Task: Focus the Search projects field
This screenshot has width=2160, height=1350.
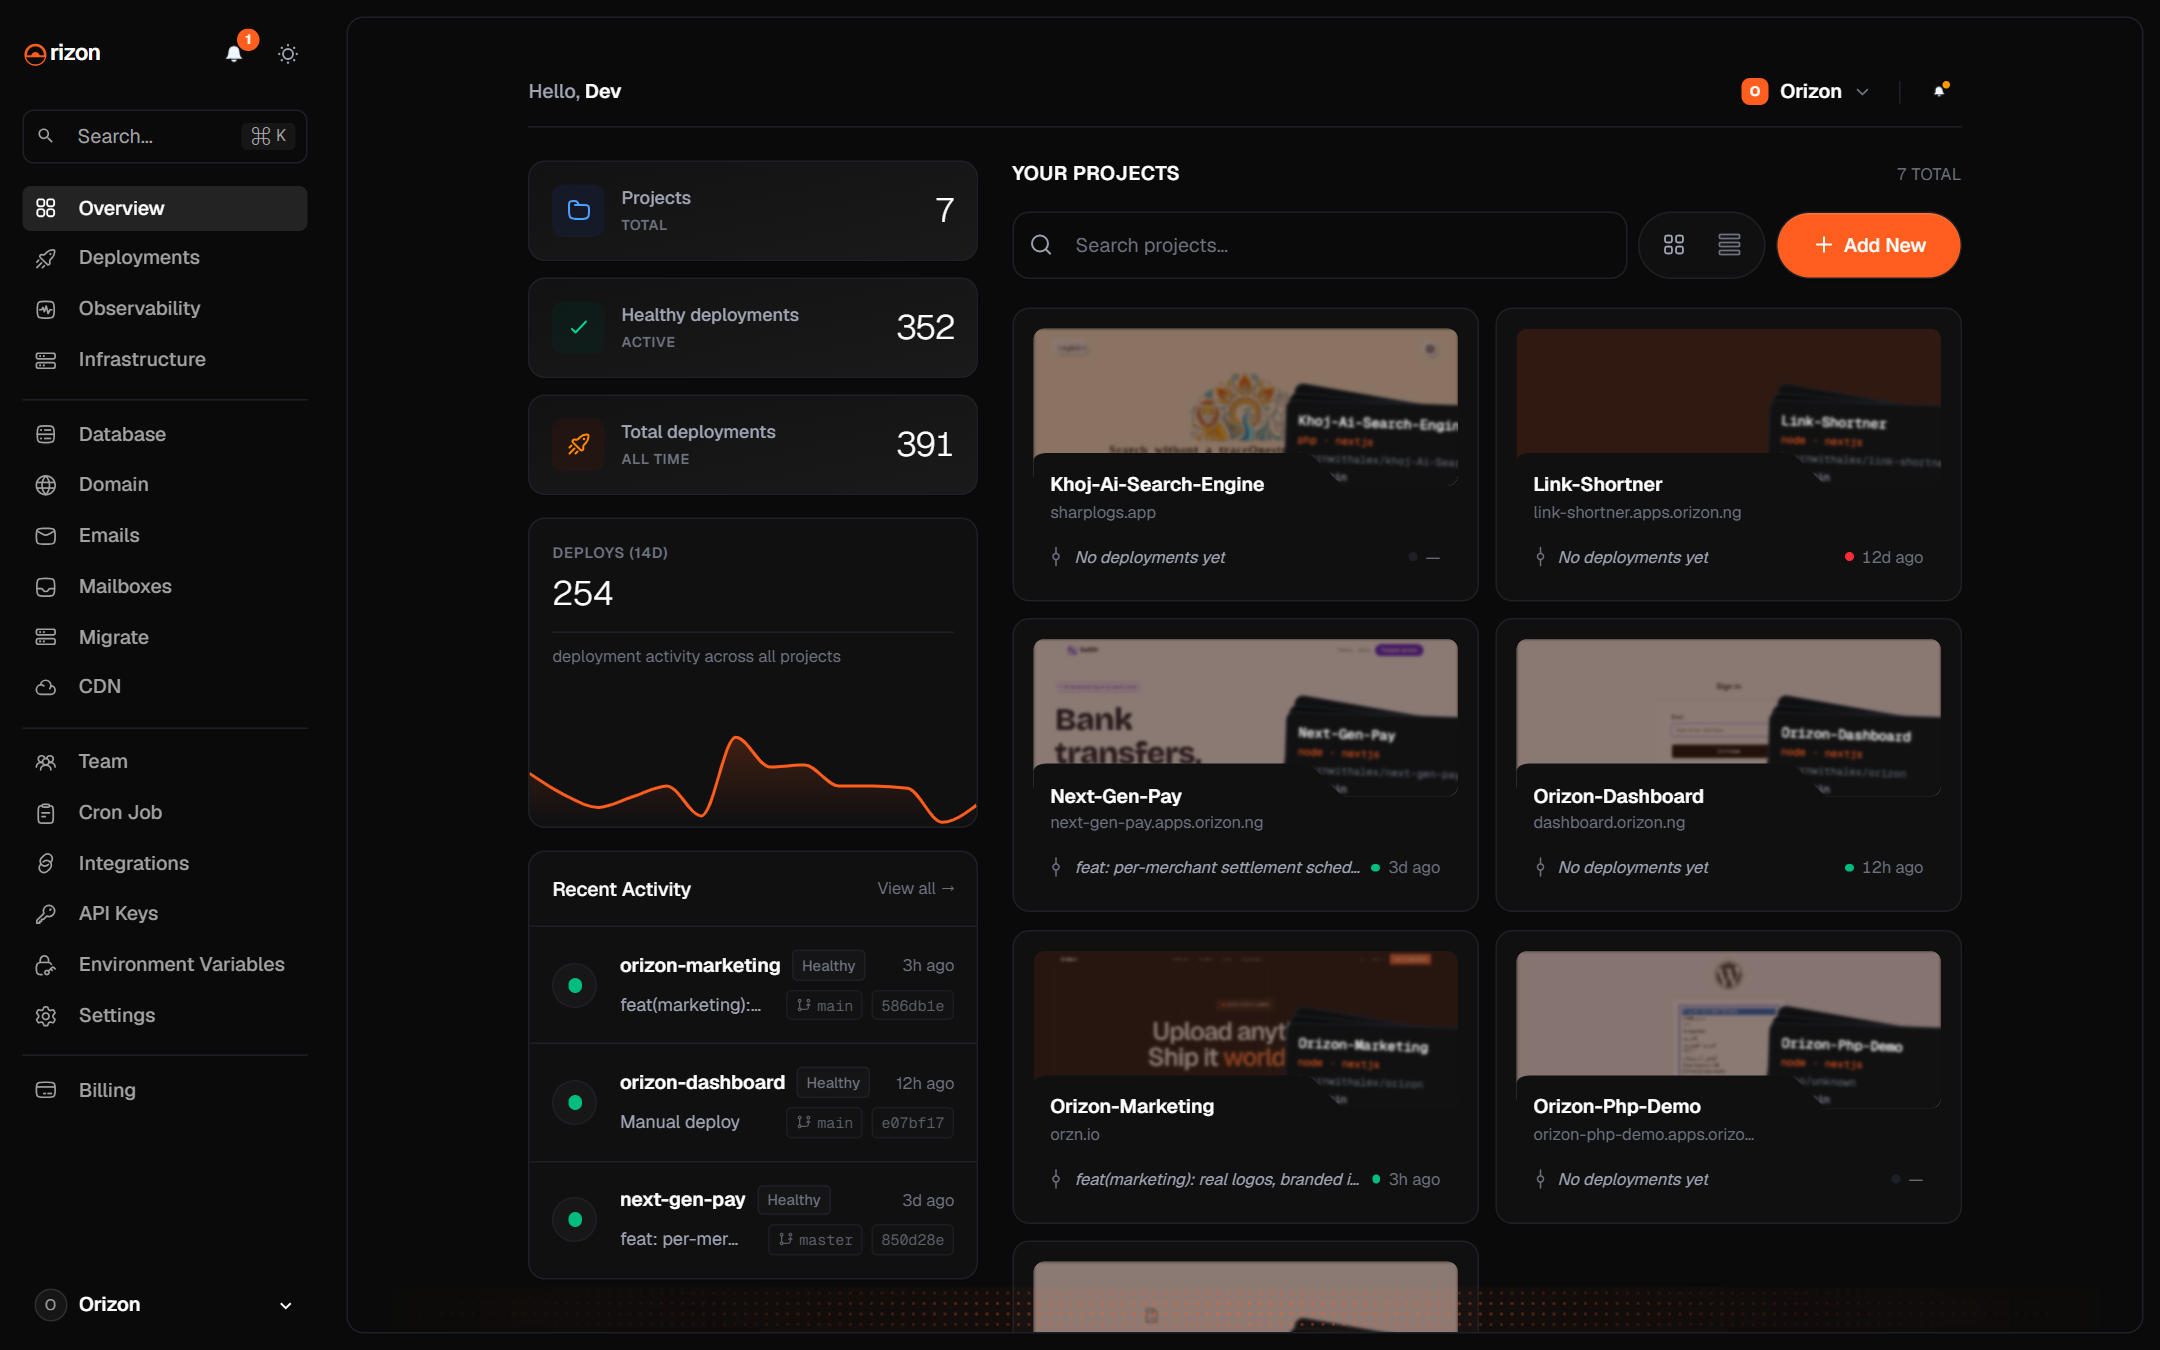Action: (1319, 245)
